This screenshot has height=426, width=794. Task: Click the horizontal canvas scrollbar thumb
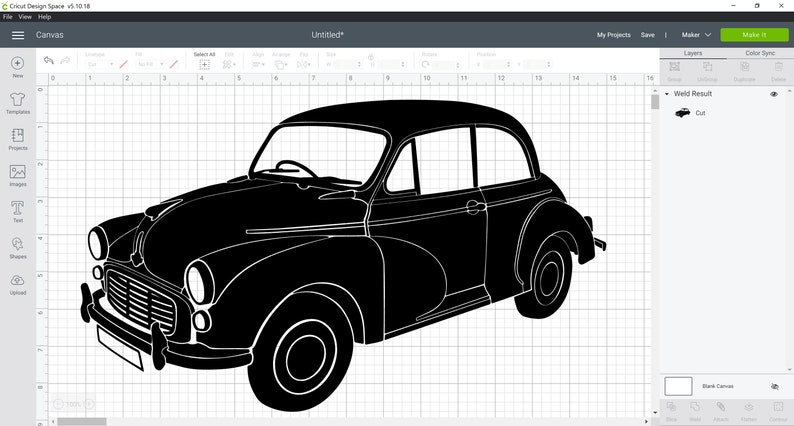click(x=82, y=421)
